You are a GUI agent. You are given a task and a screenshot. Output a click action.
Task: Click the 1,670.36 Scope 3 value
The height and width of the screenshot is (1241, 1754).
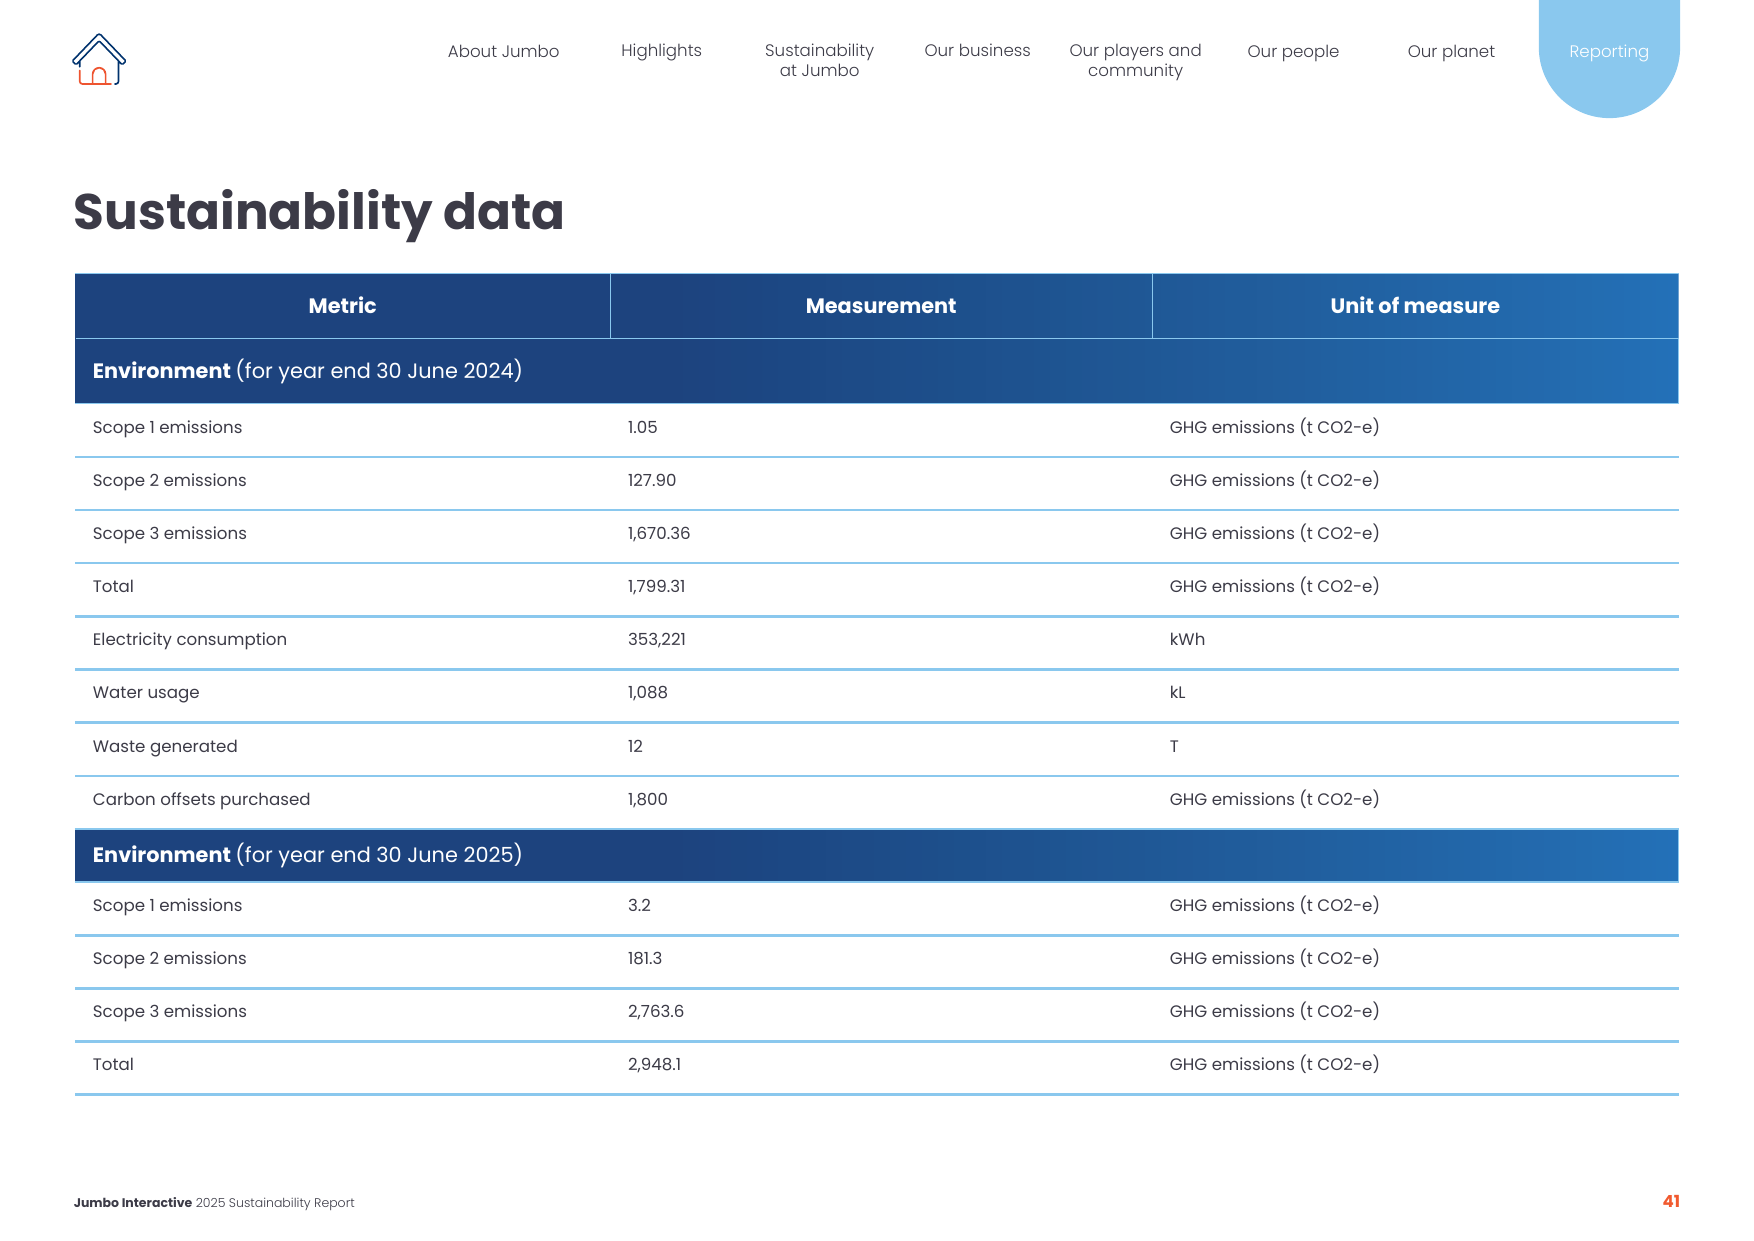pyautogui.click(x=659, y=533)
